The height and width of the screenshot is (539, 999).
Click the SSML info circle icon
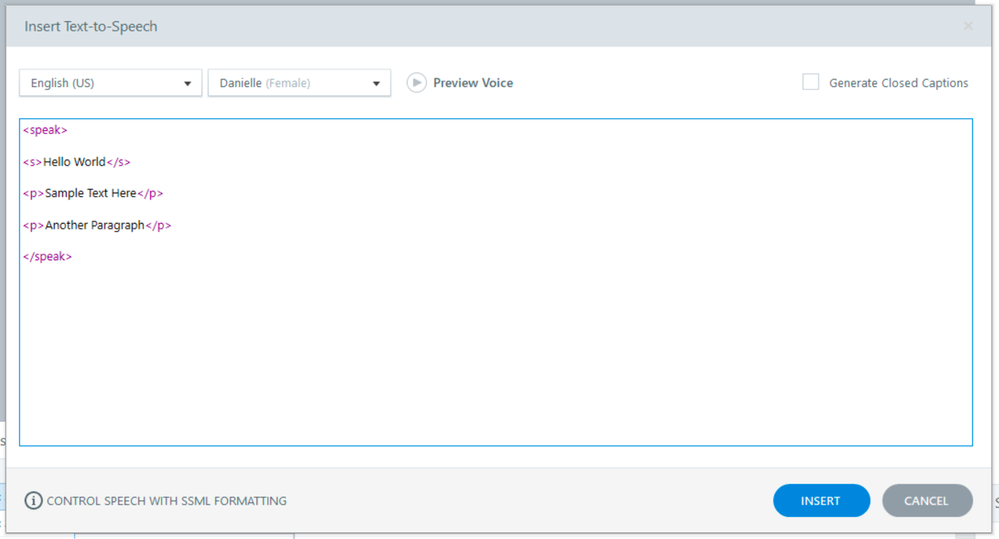(x=33, y=500)
